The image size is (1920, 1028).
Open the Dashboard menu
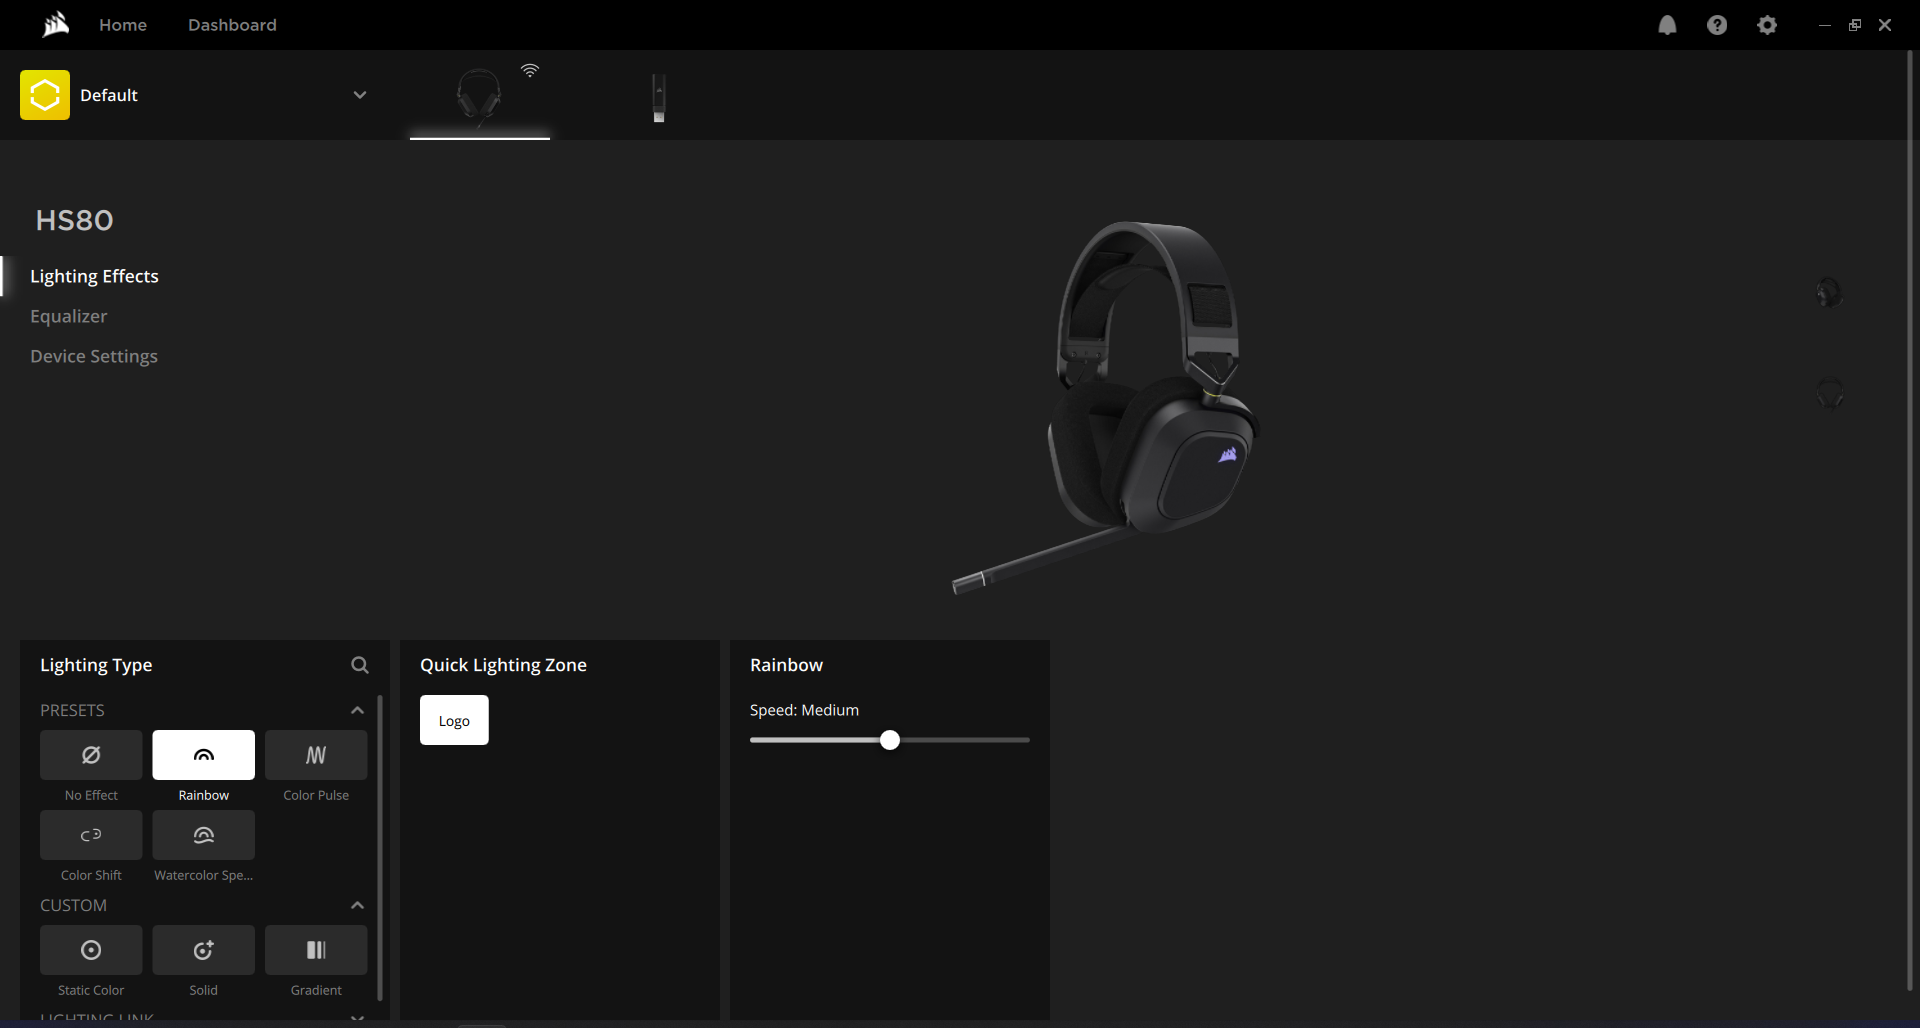point(232,25)
